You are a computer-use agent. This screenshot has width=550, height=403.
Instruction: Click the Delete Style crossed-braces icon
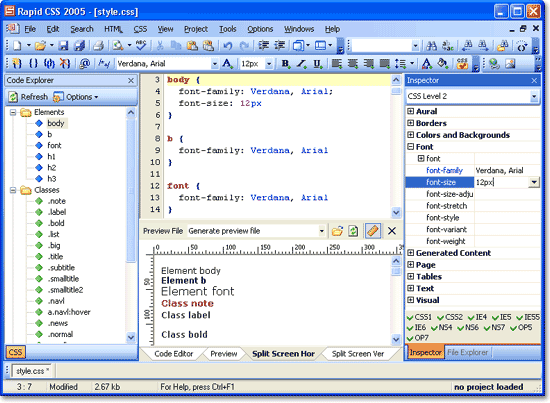65,63
